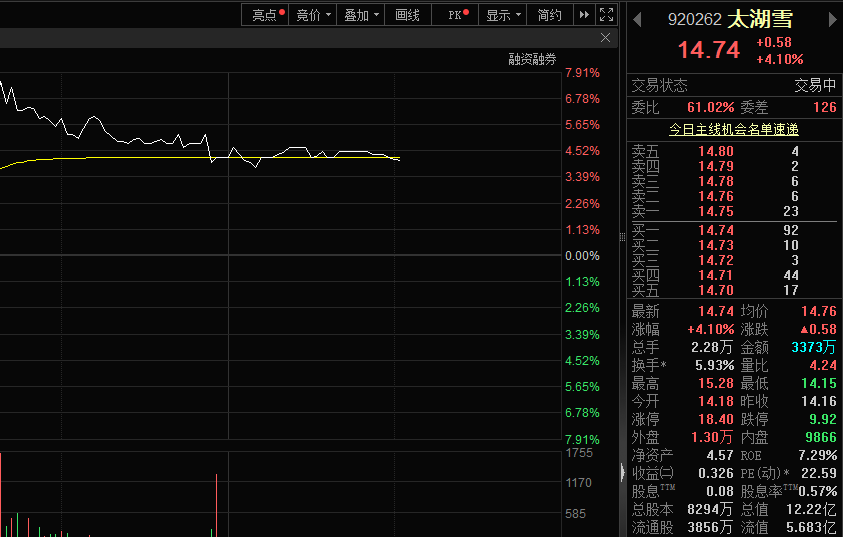
Task: Click the panel splitter handle beside chart
Action: tap(623, 237)
